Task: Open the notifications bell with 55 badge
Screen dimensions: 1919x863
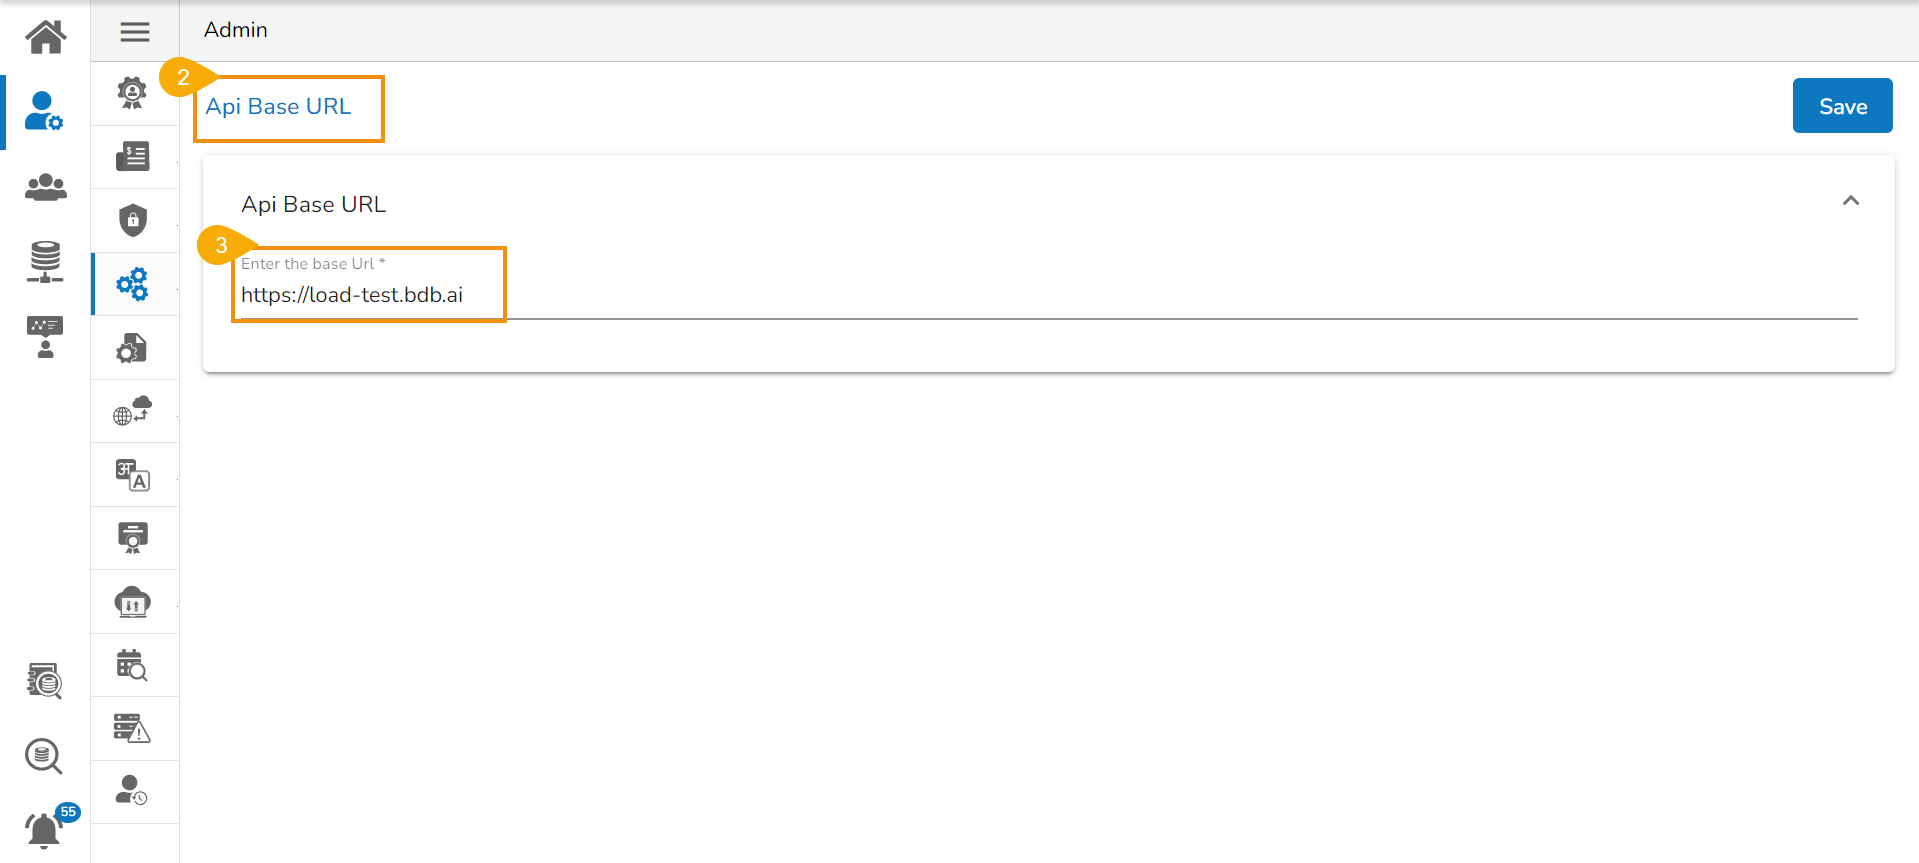Action: (x=43, y=830)
